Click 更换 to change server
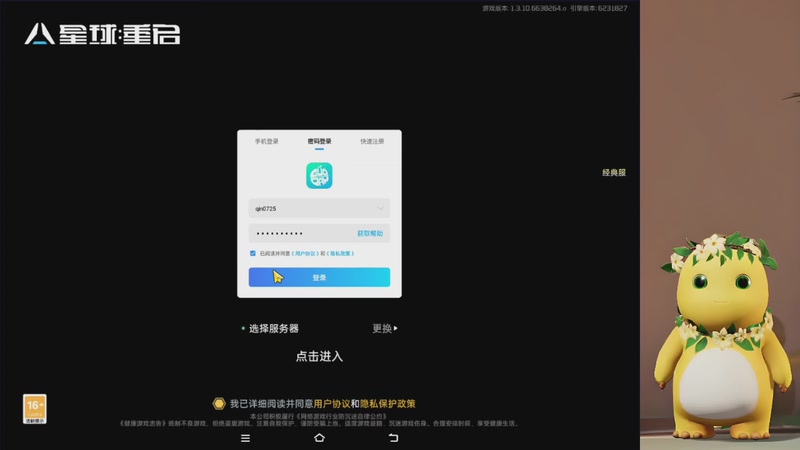The height and width of the screenshot is (450, 800). click(385, 329)
